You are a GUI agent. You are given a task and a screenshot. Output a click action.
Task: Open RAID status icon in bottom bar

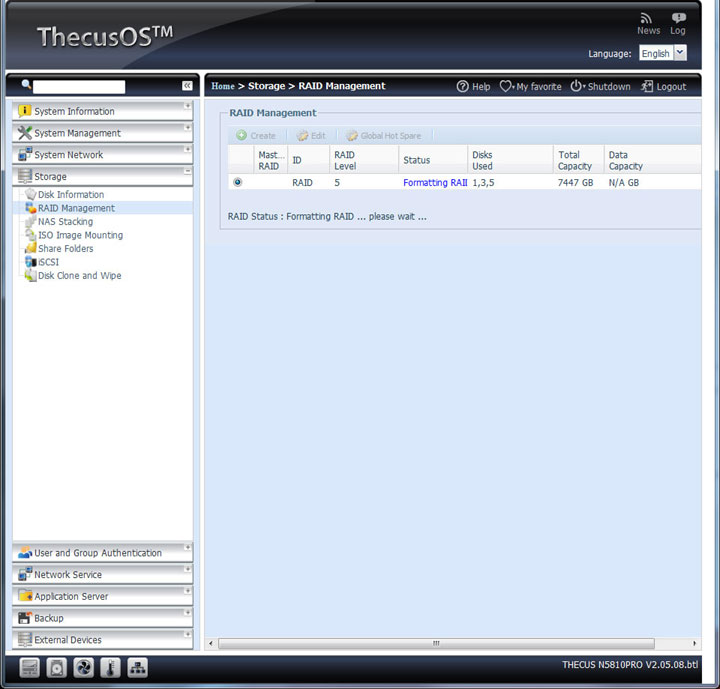(x=29, y=668)
